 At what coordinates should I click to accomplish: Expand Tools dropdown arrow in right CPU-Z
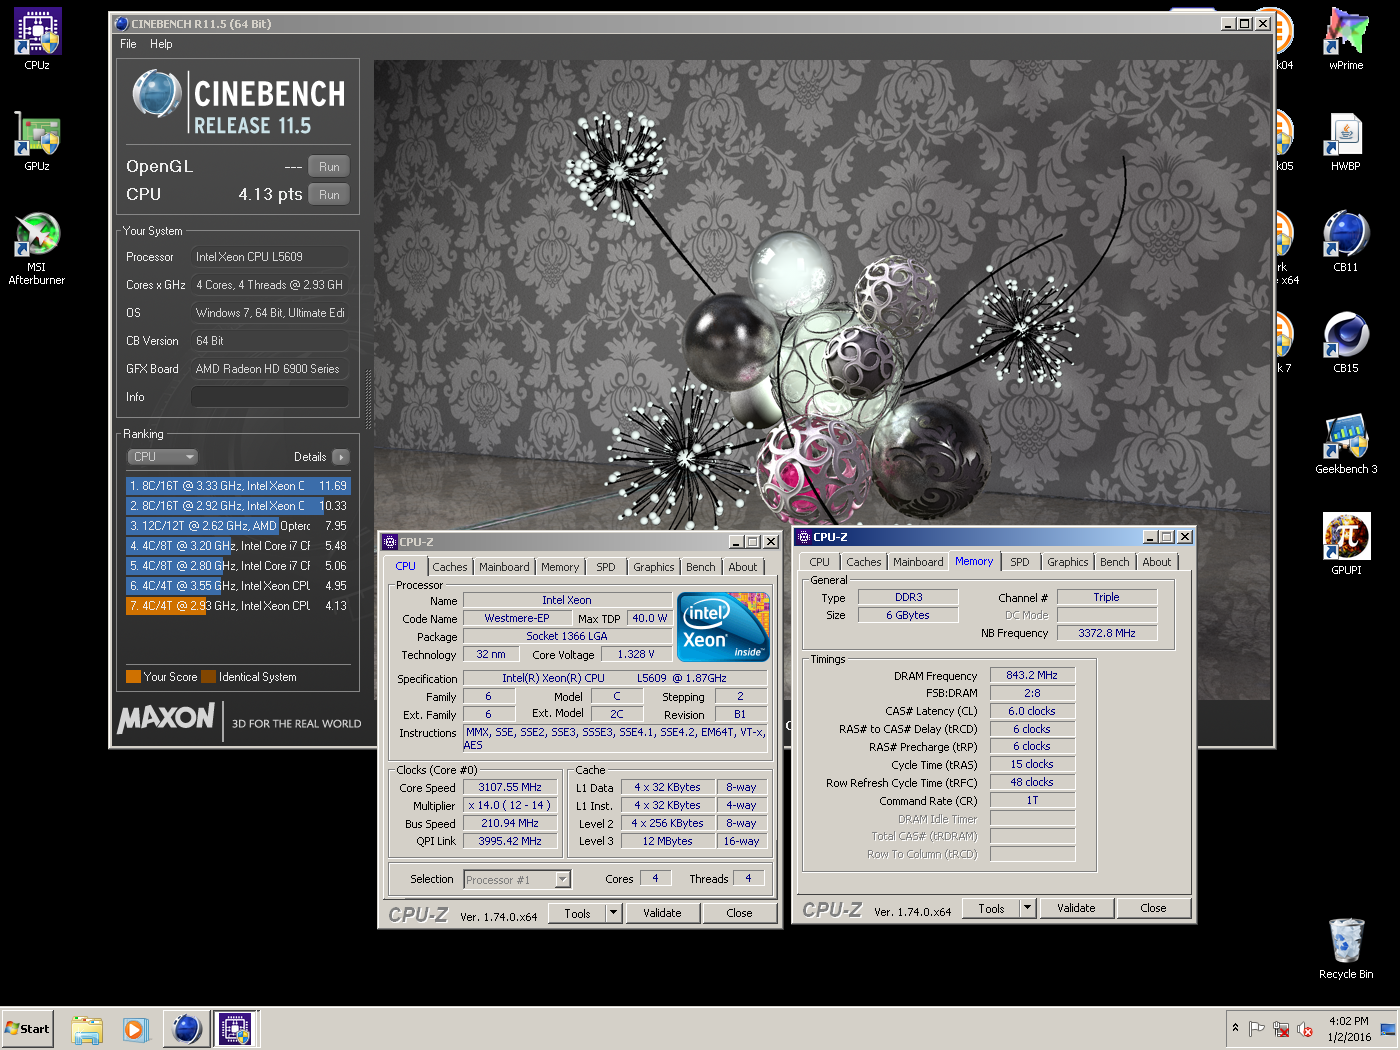point(1028,908)
